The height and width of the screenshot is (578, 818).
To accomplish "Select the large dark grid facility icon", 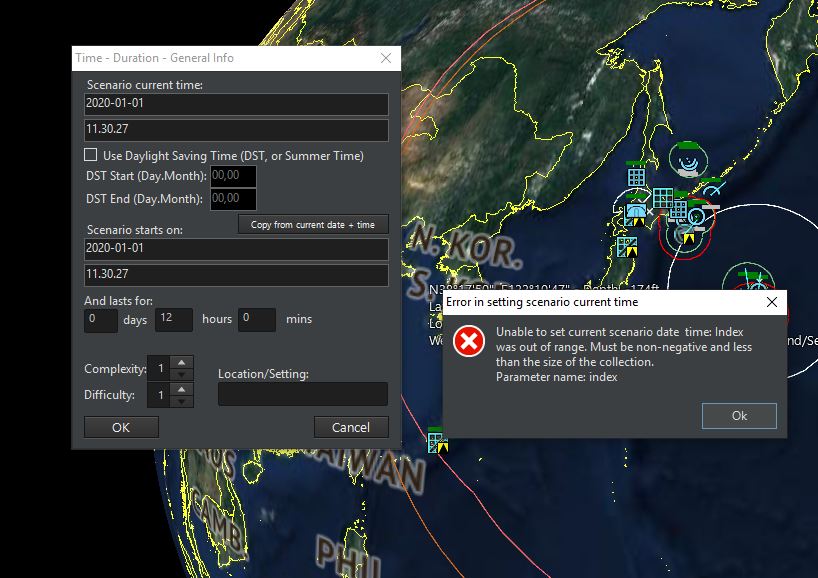I will coord(663,198).
